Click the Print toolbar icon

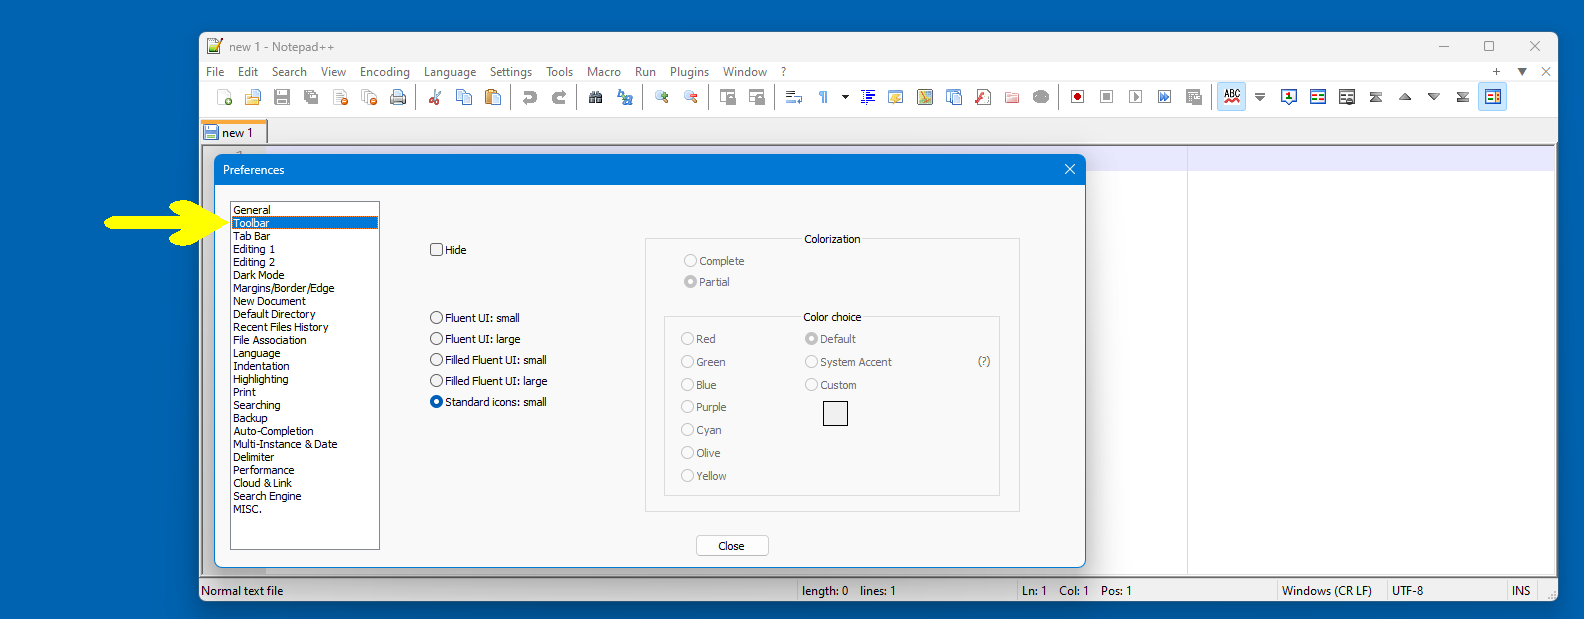coord(398,97)
